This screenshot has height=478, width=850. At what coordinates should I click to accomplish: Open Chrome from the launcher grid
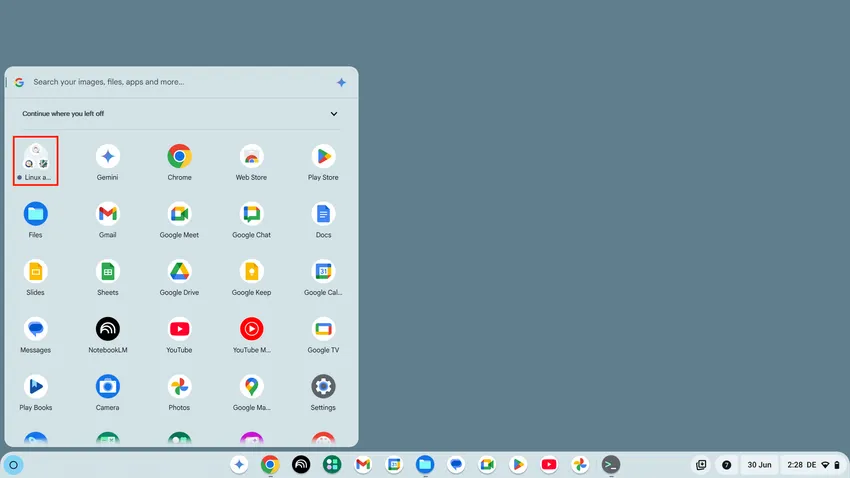point(179,162)
